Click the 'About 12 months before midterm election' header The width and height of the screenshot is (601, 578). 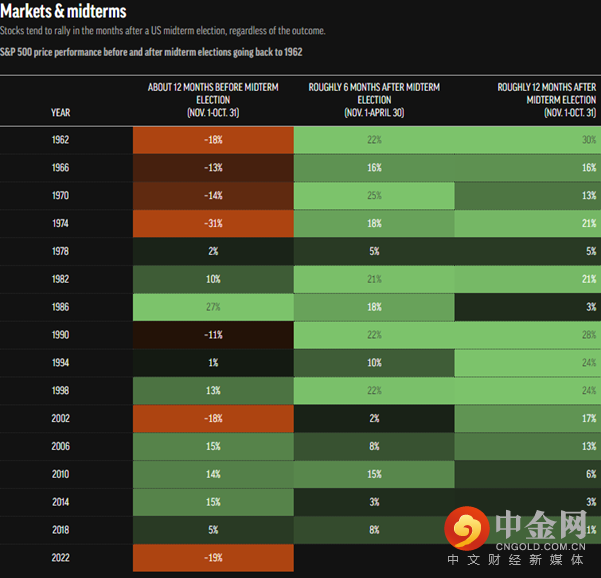[213, 100]
